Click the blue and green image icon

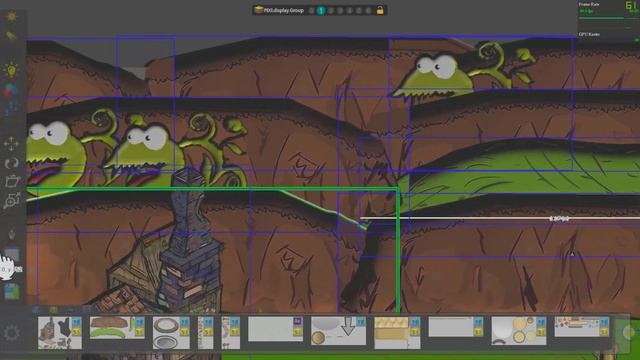coord(12,291)
